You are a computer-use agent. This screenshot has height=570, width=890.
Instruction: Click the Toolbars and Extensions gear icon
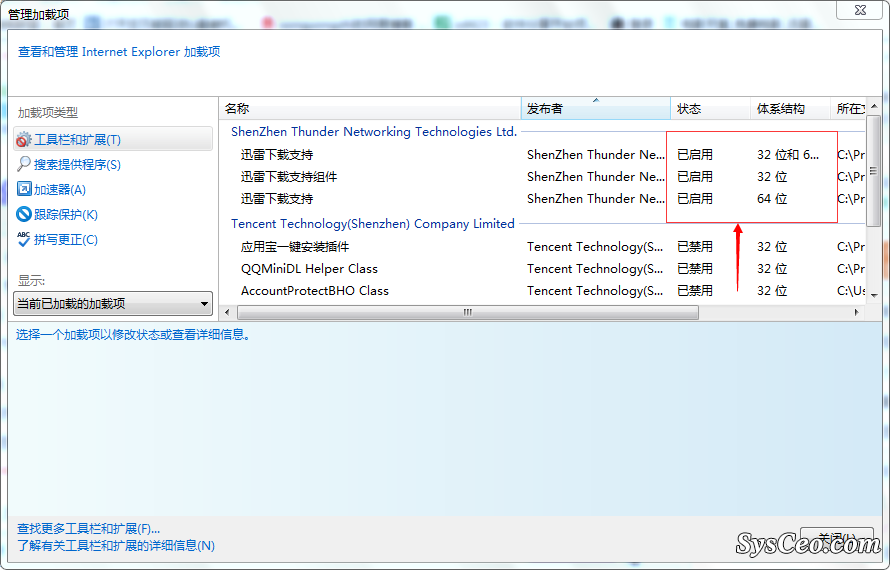point(24,139)
